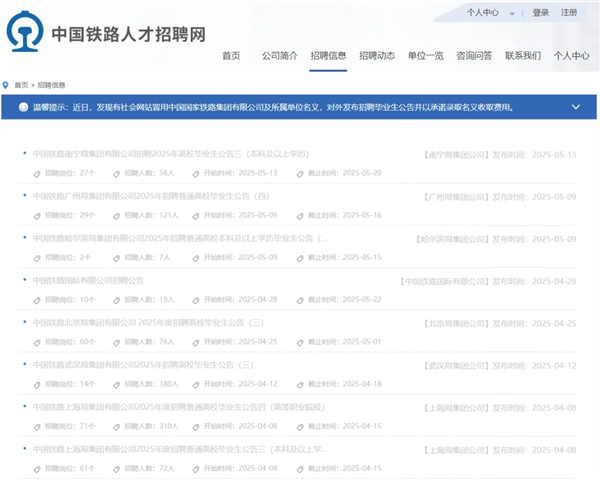The height and width of the screenshot is (481, 600).
Task: Click the tag icon beside 招聘人数: 76人
Action: [x=116, y=342]
